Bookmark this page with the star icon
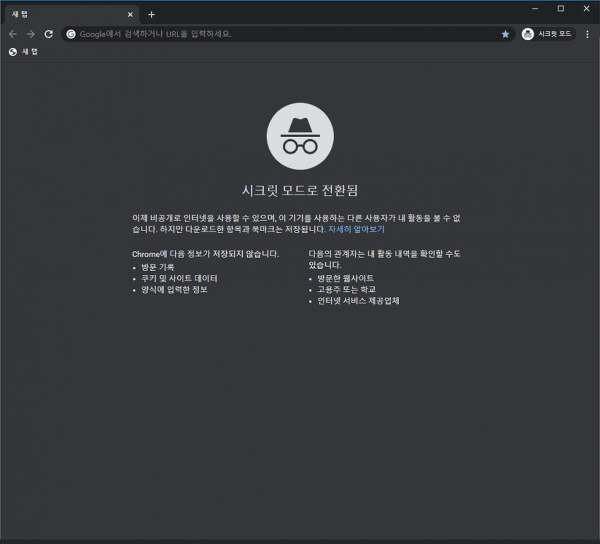Screen dimensions: 600x544 (505, 34)
